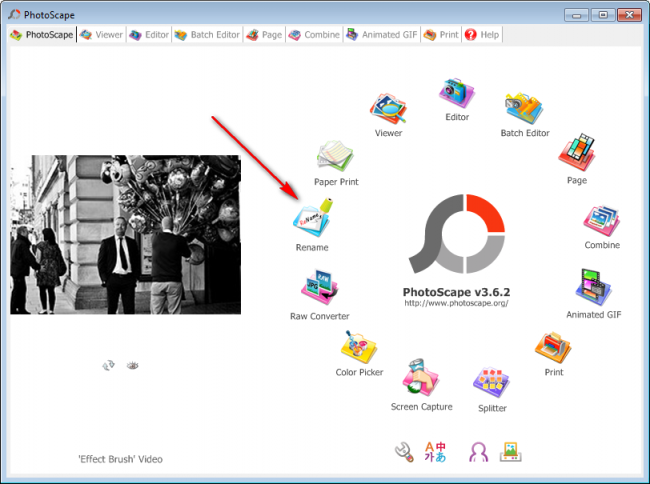
Task: Open the photoscape.org website link
Action: [456, 303]
